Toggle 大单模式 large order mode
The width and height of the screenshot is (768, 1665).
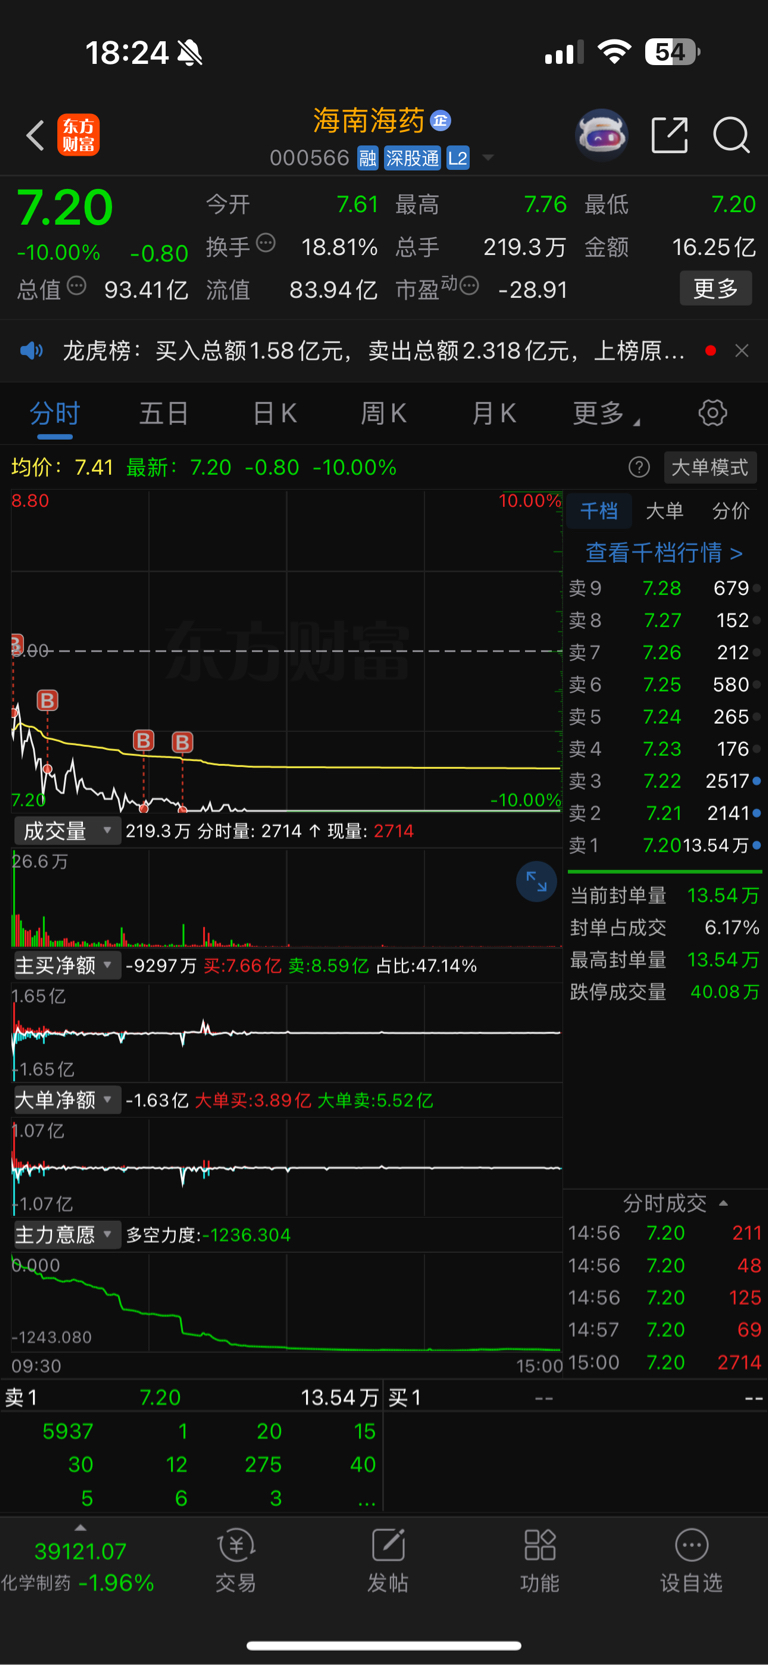[x=709, y=467]
